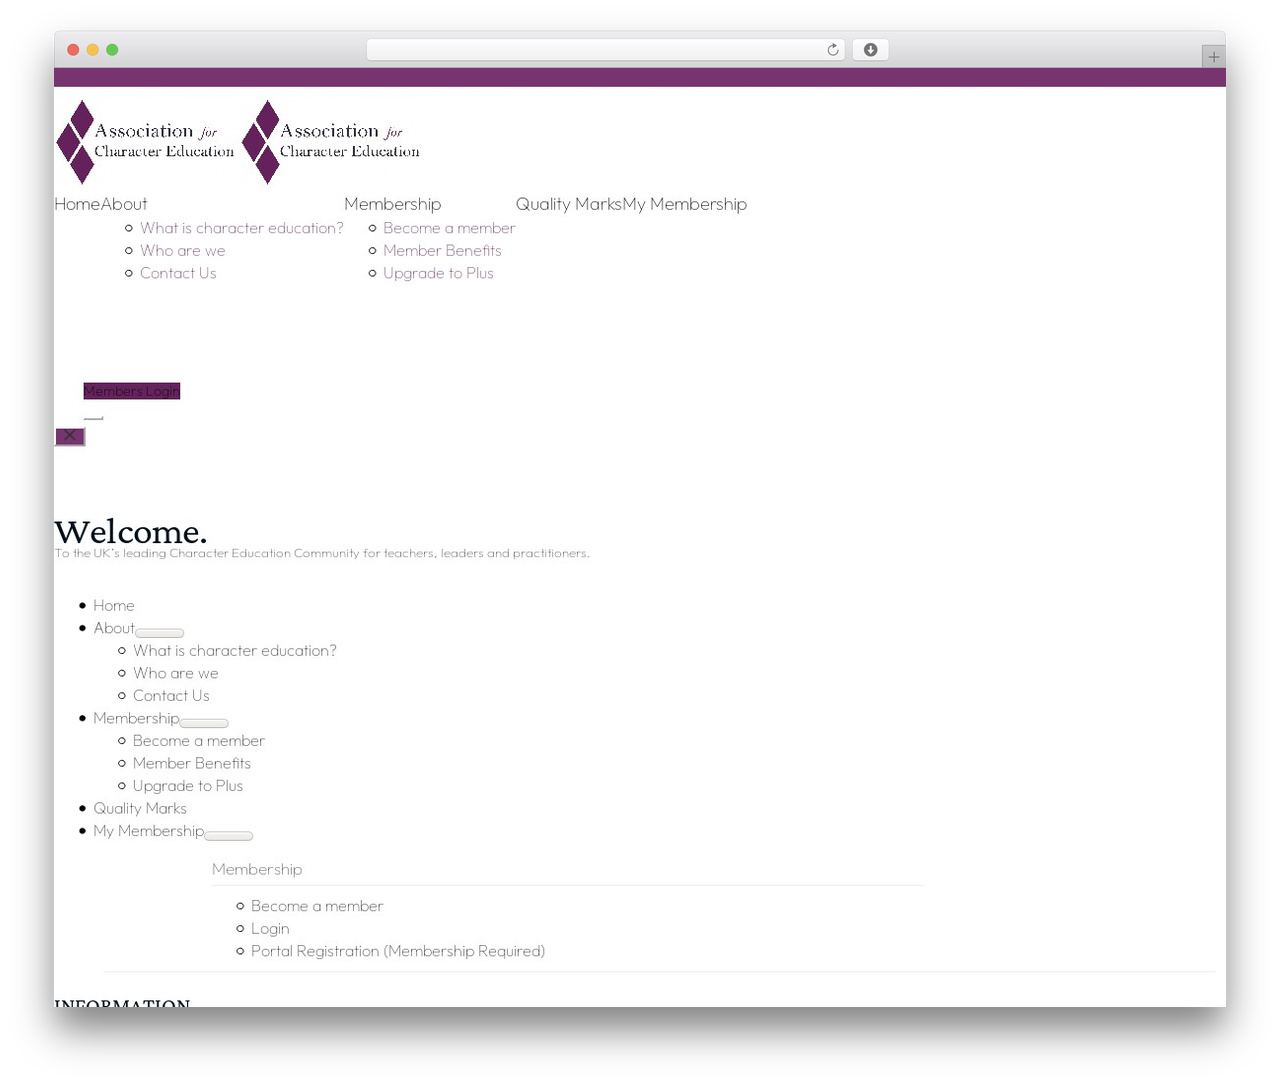Click the first Association for Character Education logo
Screen dimensions: 1280x1084
coord(146,142)
